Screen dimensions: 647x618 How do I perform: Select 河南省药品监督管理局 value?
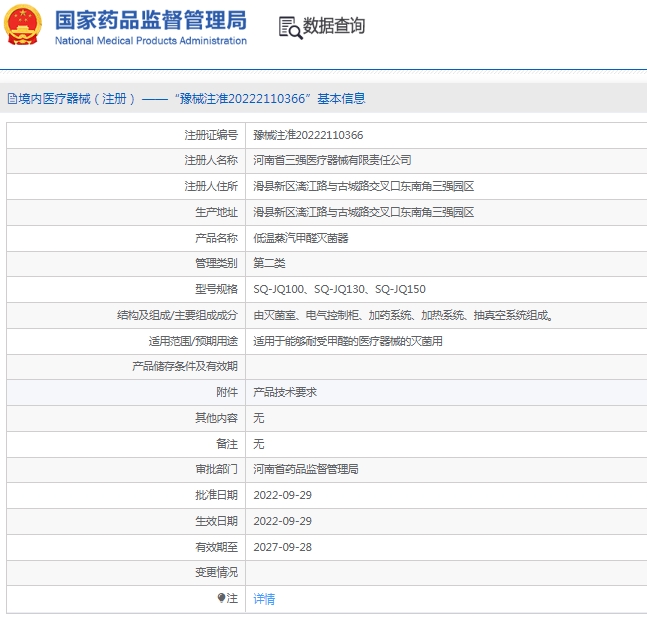pyautogui.click(x=306, y=469)
